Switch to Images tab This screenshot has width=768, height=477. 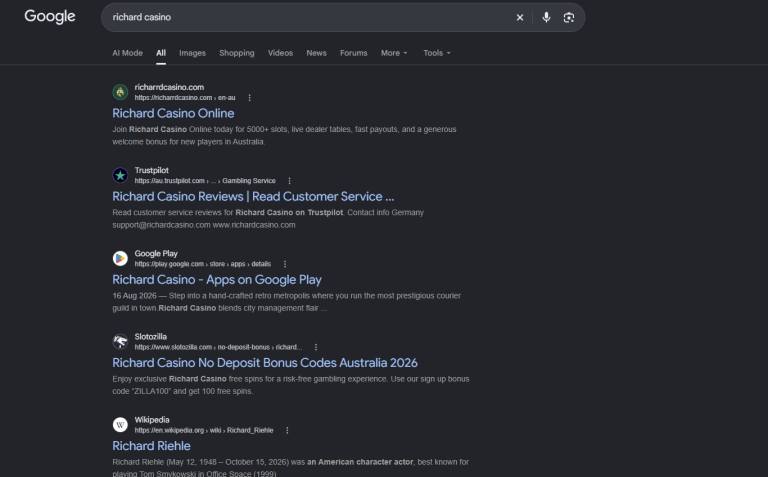(192, 53)
